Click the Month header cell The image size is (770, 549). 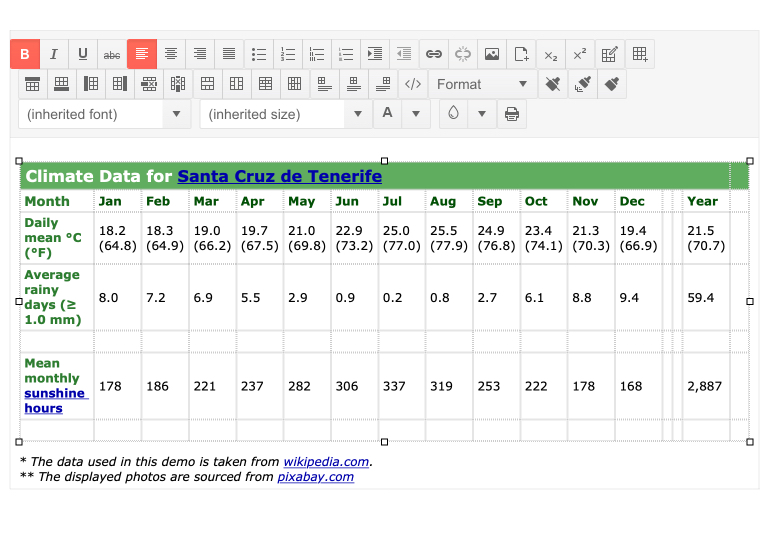[x=57, y=201]
